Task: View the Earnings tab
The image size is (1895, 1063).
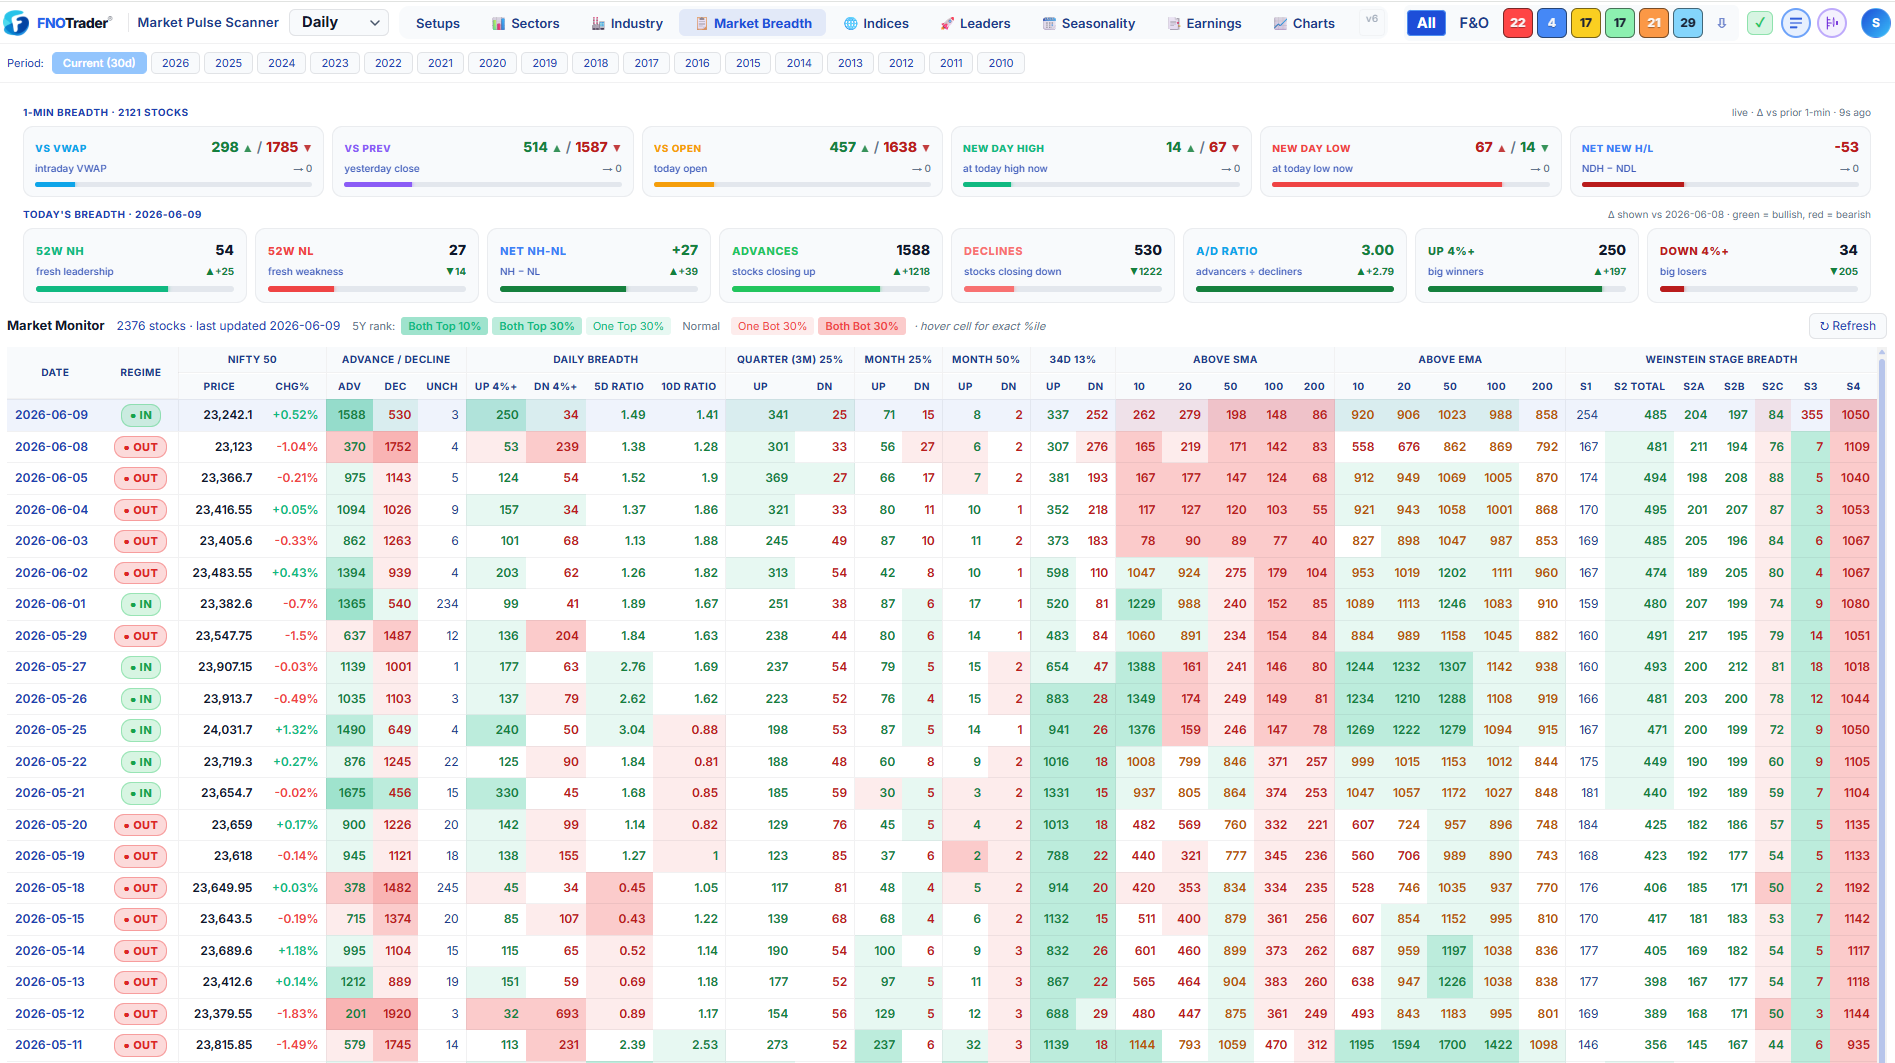Action: tap(1204, 23)
